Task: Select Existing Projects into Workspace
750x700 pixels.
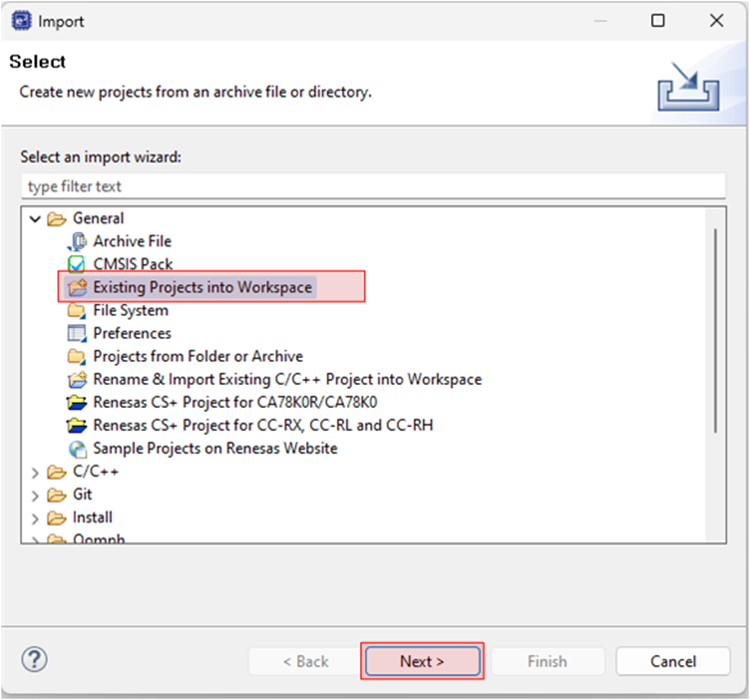Action: (202, 287)
